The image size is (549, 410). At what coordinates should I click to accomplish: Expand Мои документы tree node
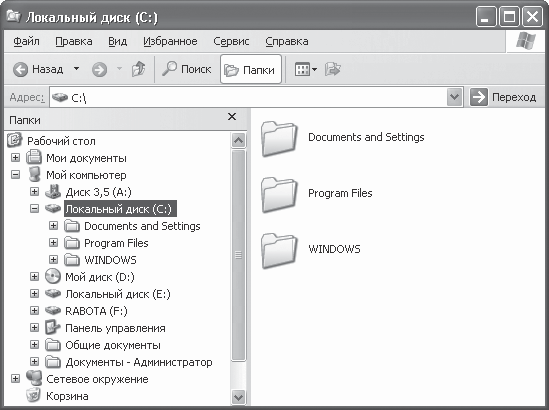tap(15, 158)
